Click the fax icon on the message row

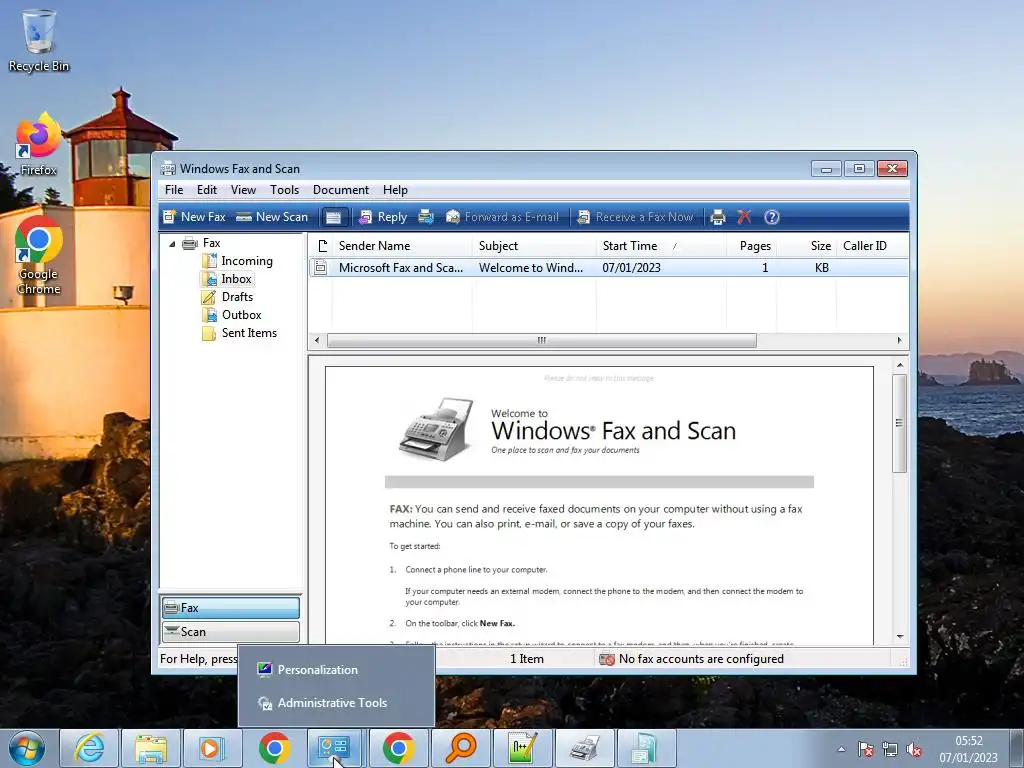pos(321,267)
